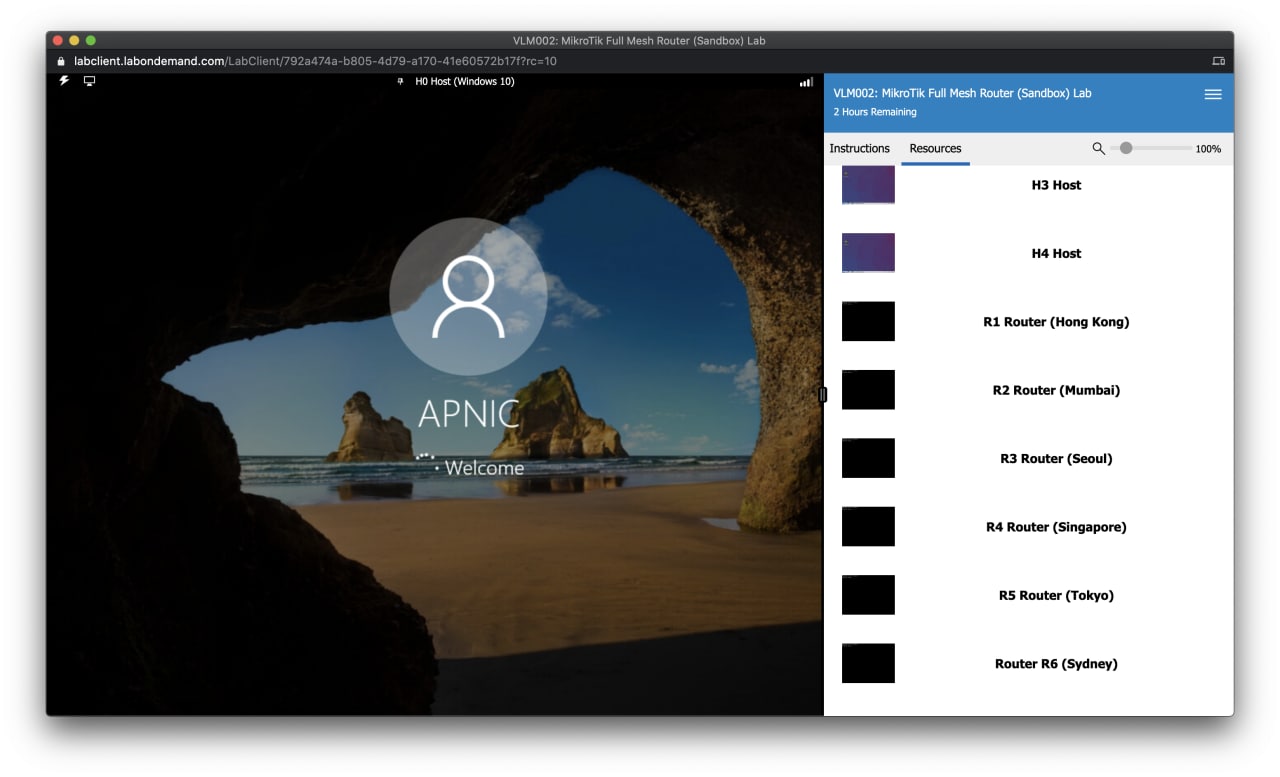The image size is (1280, 777).
Task: Click the lightning bolt commands icon
Action: tap(64, 81)
